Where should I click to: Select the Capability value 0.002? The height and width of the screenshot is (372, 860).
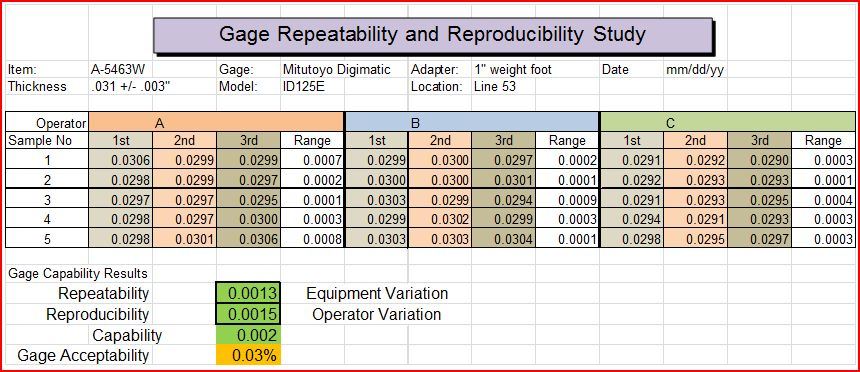pos(248,335)
